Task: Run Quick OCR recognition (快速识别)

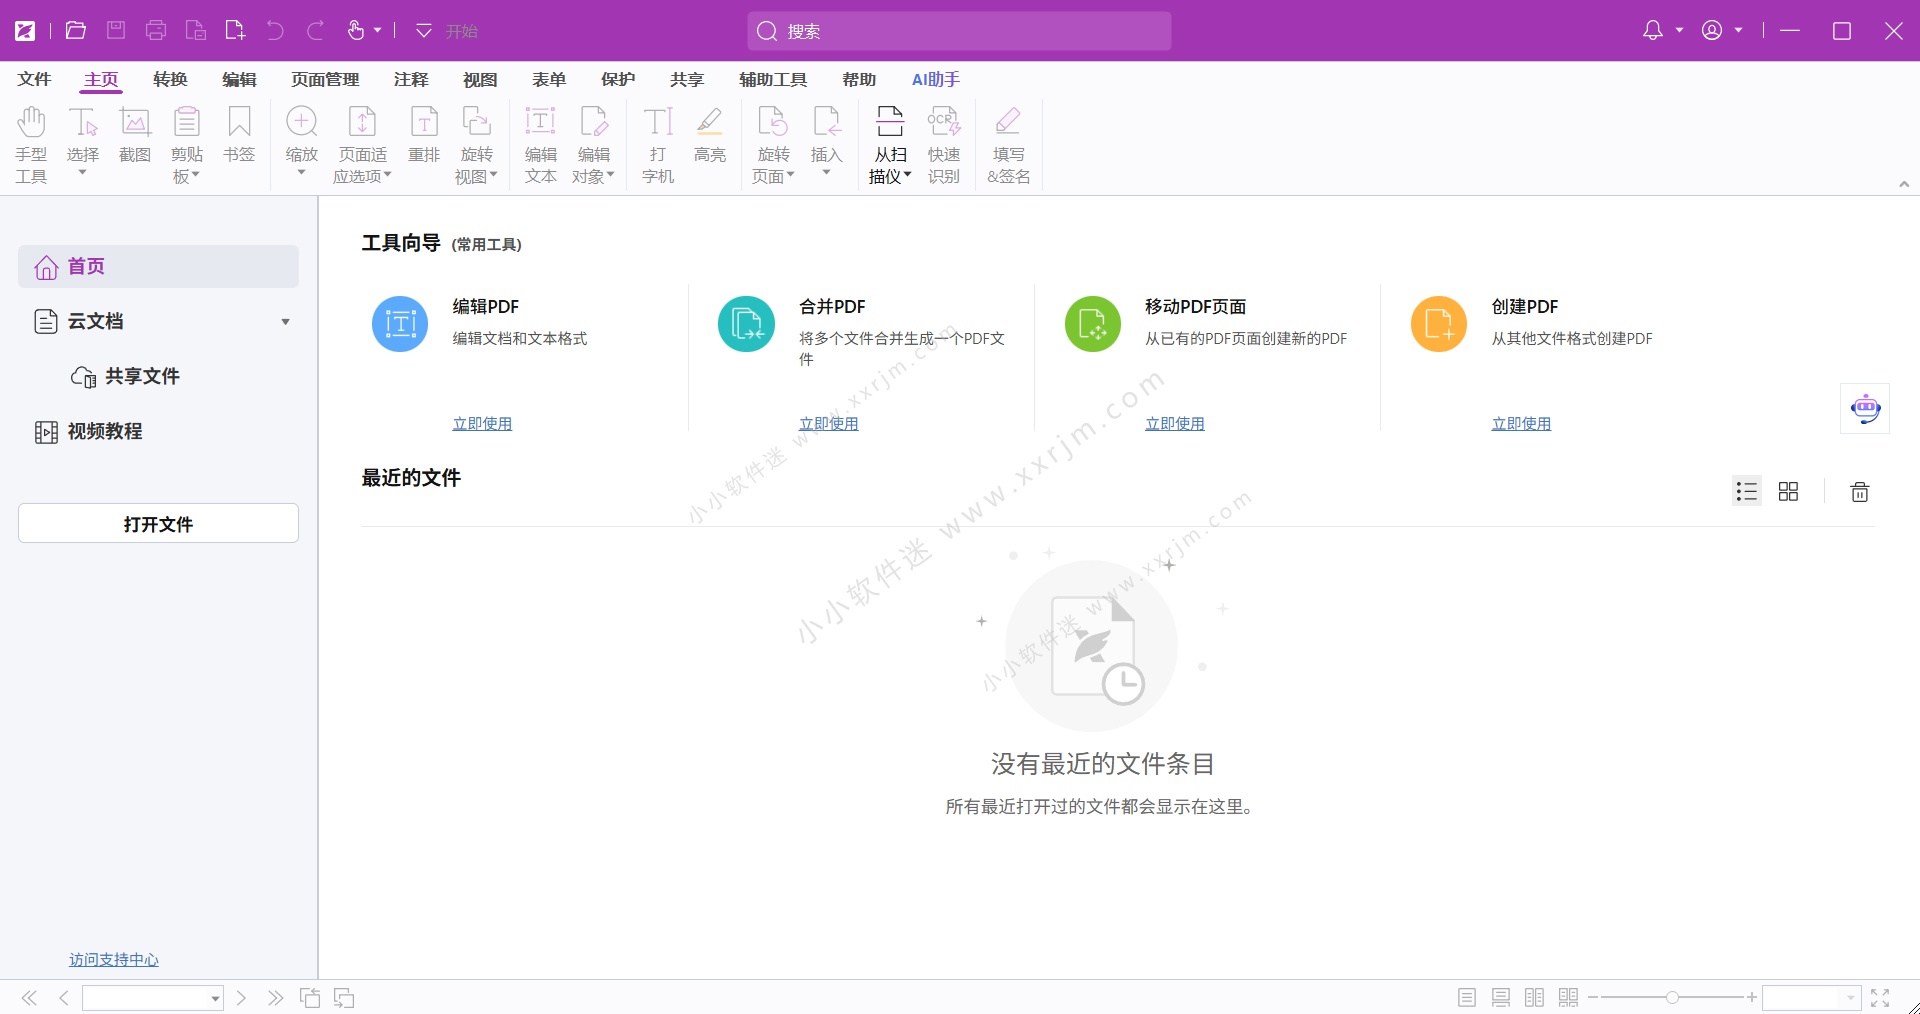Action: click(x=943, y=145)
